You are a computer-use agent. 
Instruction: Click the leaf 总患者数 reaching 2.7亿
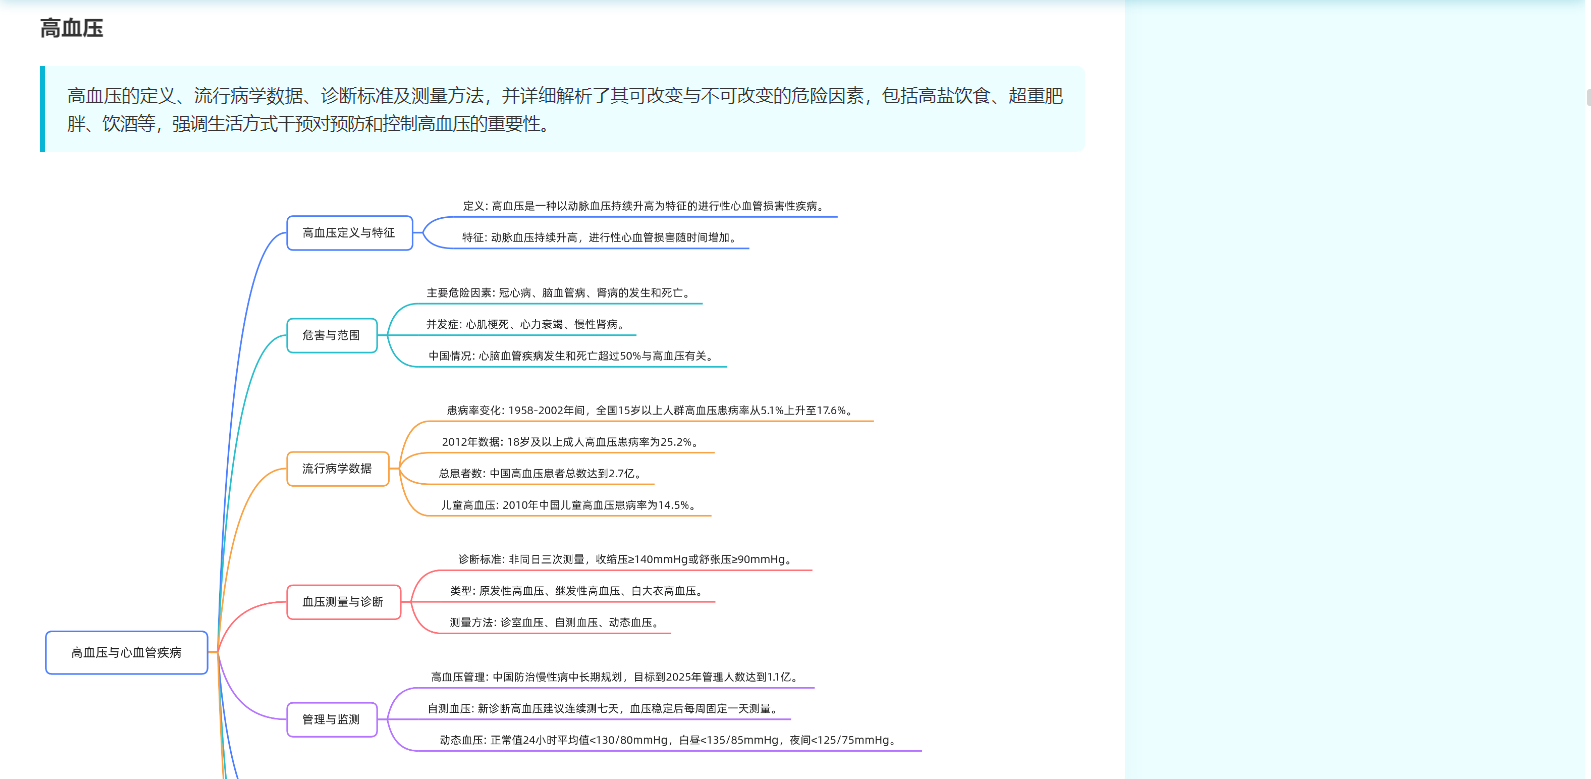pos(542,474)
